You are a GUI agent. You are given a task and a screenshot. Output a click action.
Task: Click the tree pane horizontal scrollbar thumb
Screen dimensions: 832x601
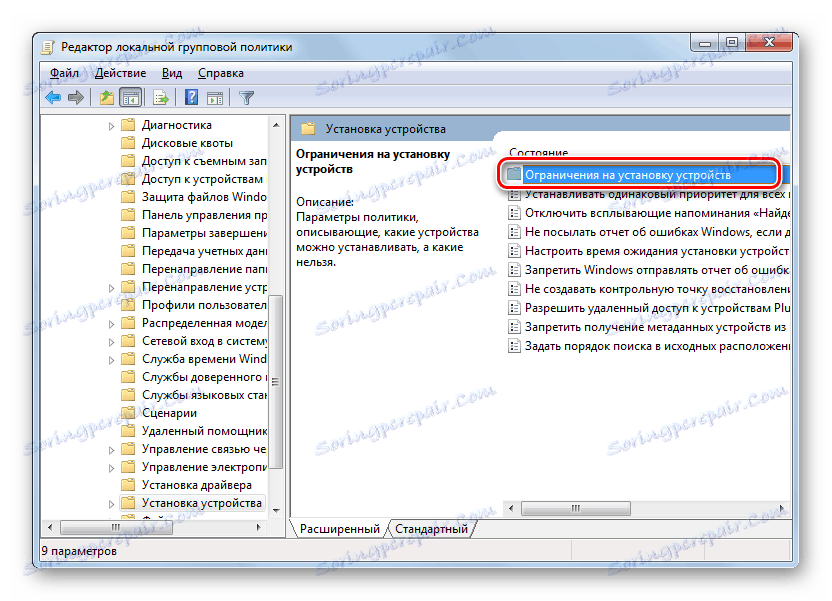pos(116,527)
